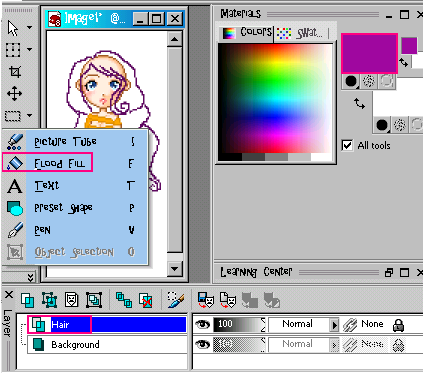Click the image window scroll down arrow

[x=175, y=268]
